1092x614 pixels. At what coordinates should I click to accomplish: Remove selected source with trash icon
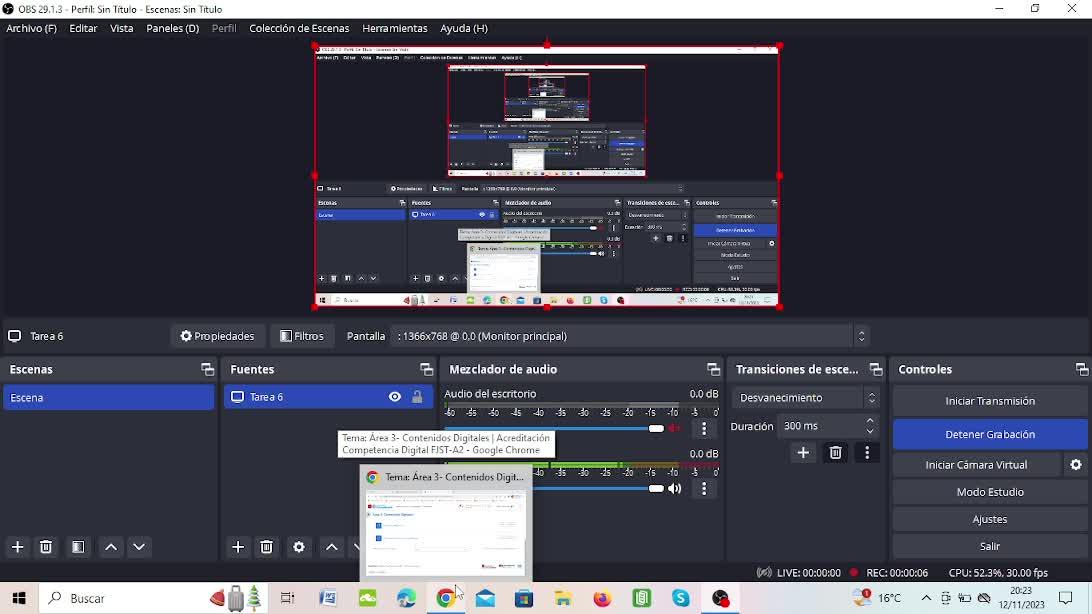click(266, 547)
